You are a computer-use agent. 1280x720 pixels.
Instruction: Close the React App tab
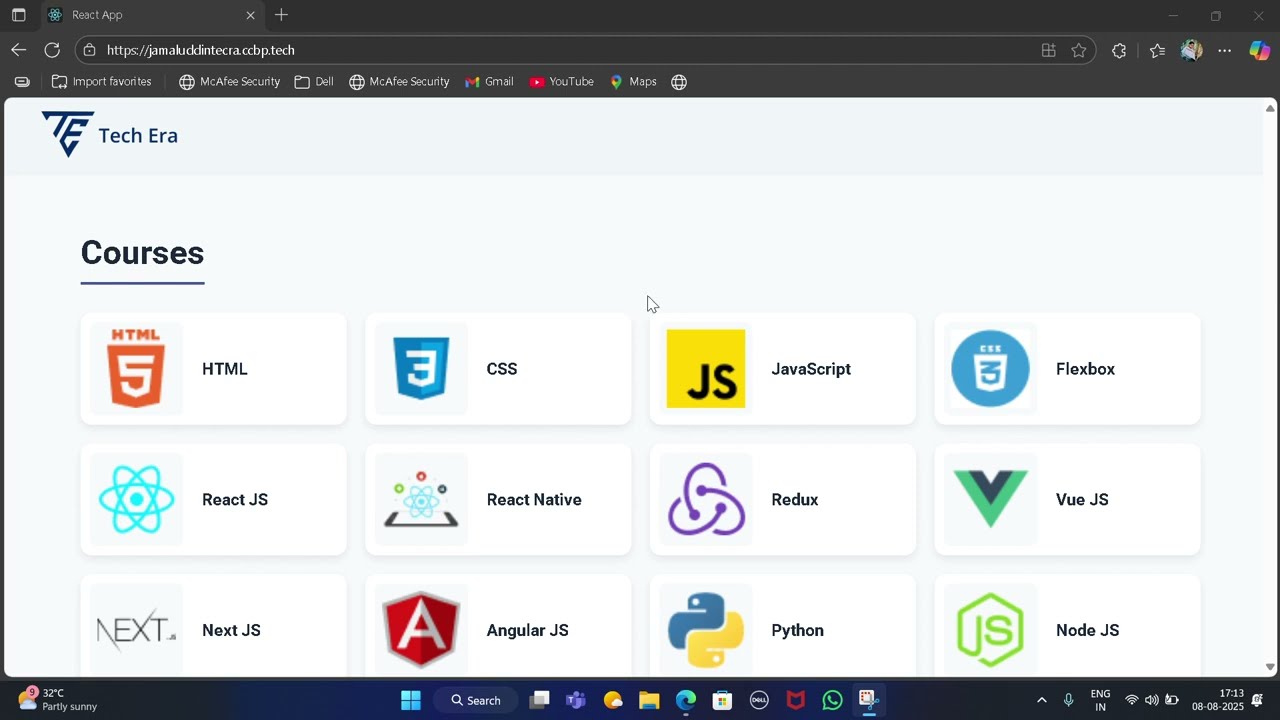(x=250, y=15)
